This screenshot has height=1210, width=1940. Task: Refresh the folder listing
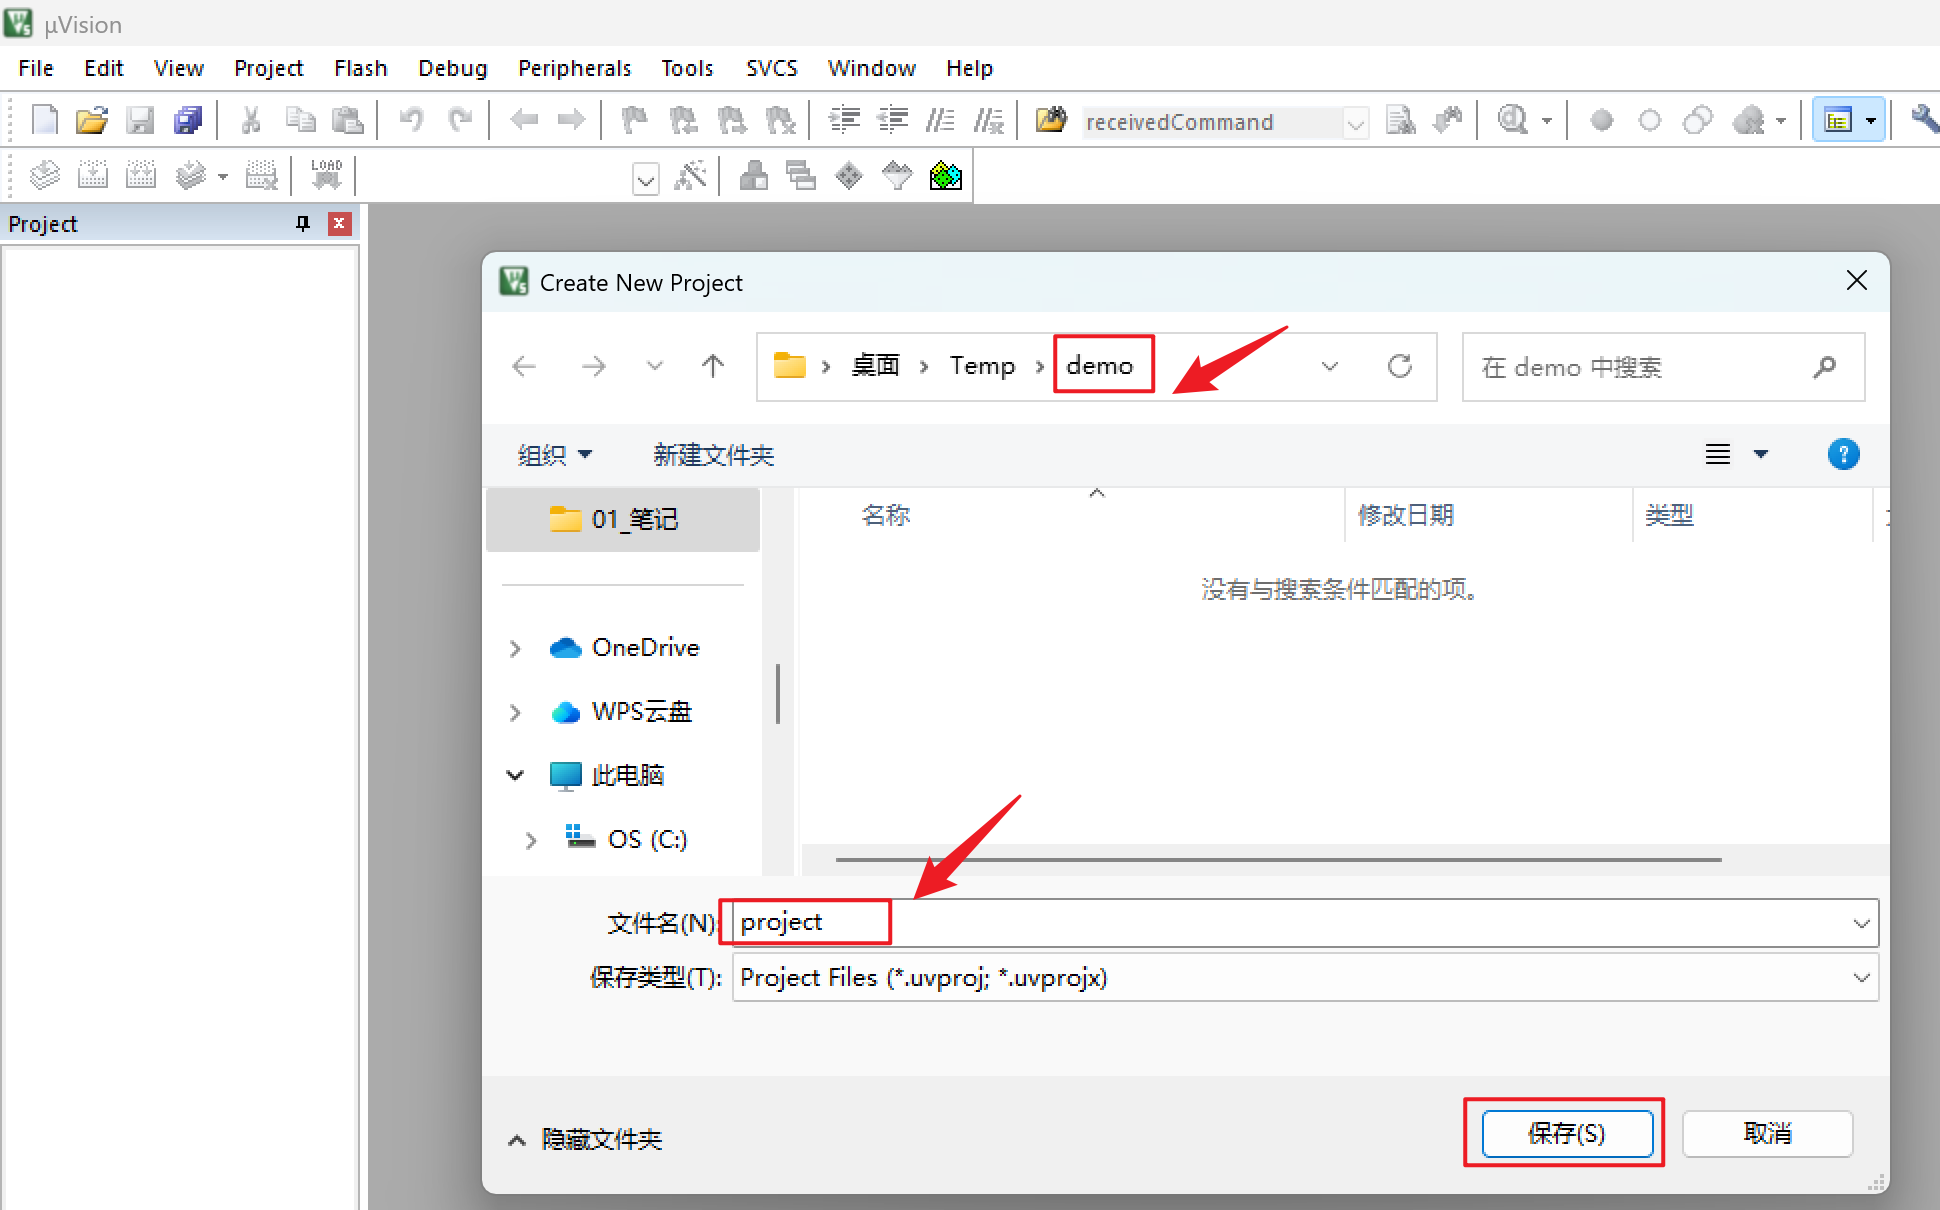click(x=1400, y=366)
